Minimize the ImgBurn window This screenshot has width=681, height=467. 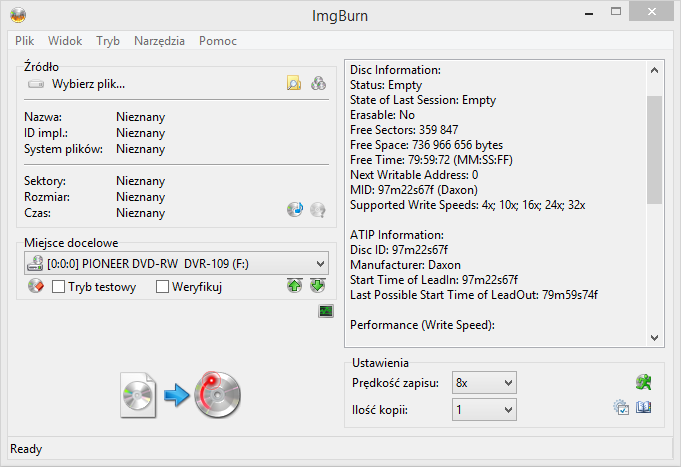pyautogui.click(x=589, y=13)
